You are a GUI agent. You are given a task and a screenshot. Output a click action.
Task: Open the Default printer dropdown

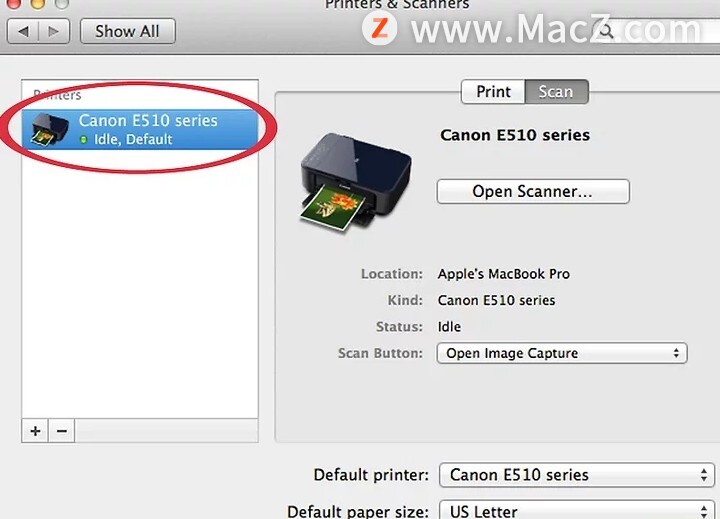[576, 475]
